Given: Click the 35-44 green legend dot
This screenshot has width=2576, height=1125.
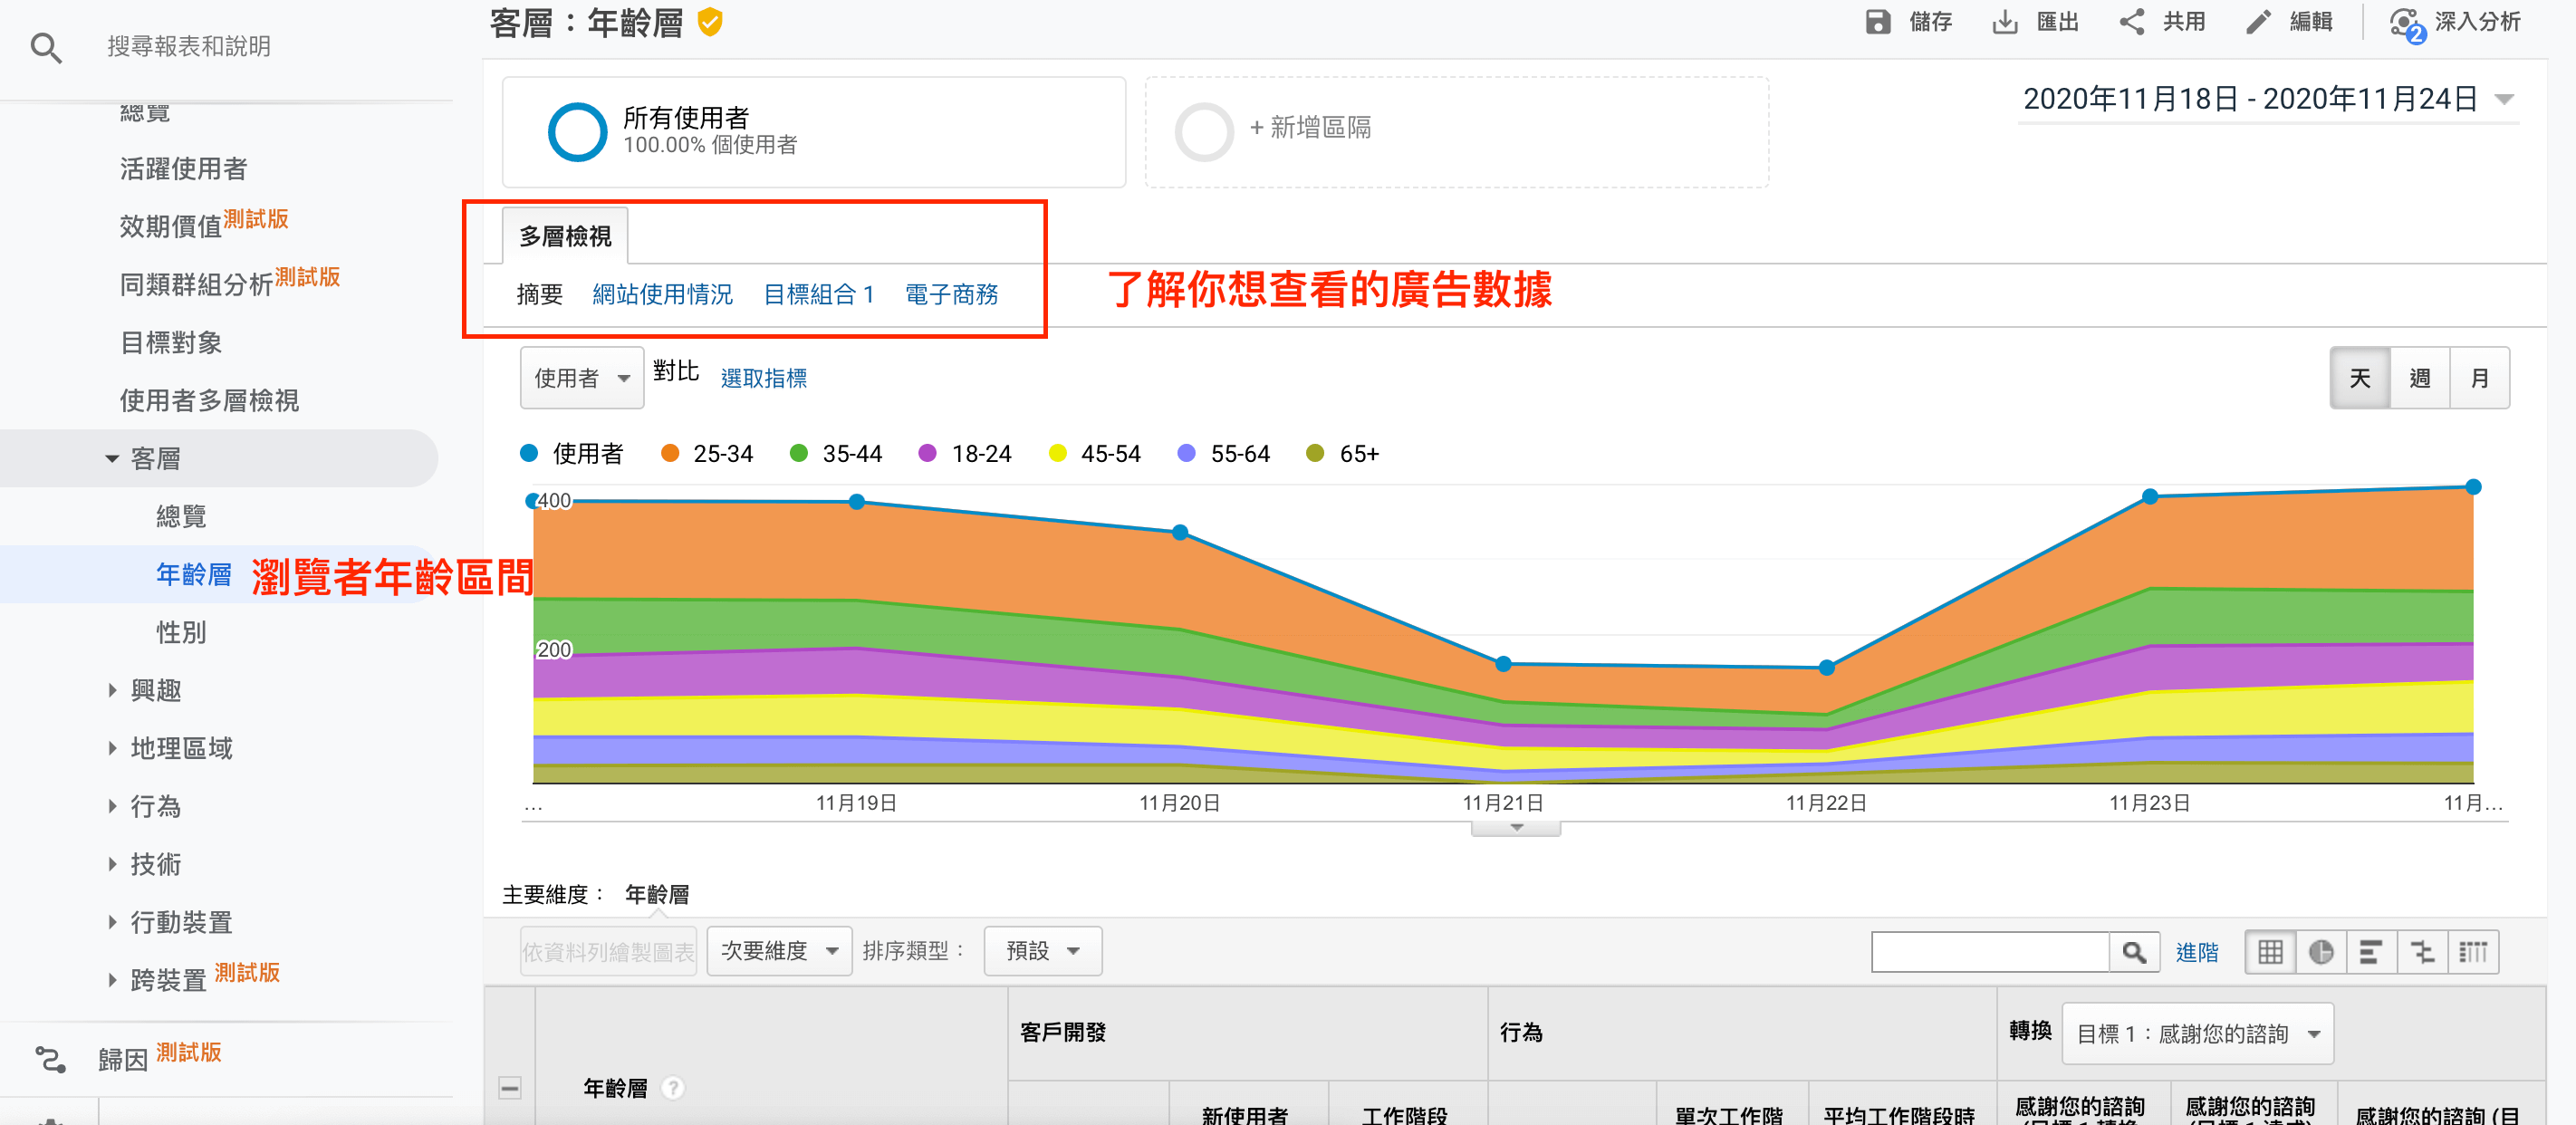Looking at the screenshot, I should coord(799,454).
